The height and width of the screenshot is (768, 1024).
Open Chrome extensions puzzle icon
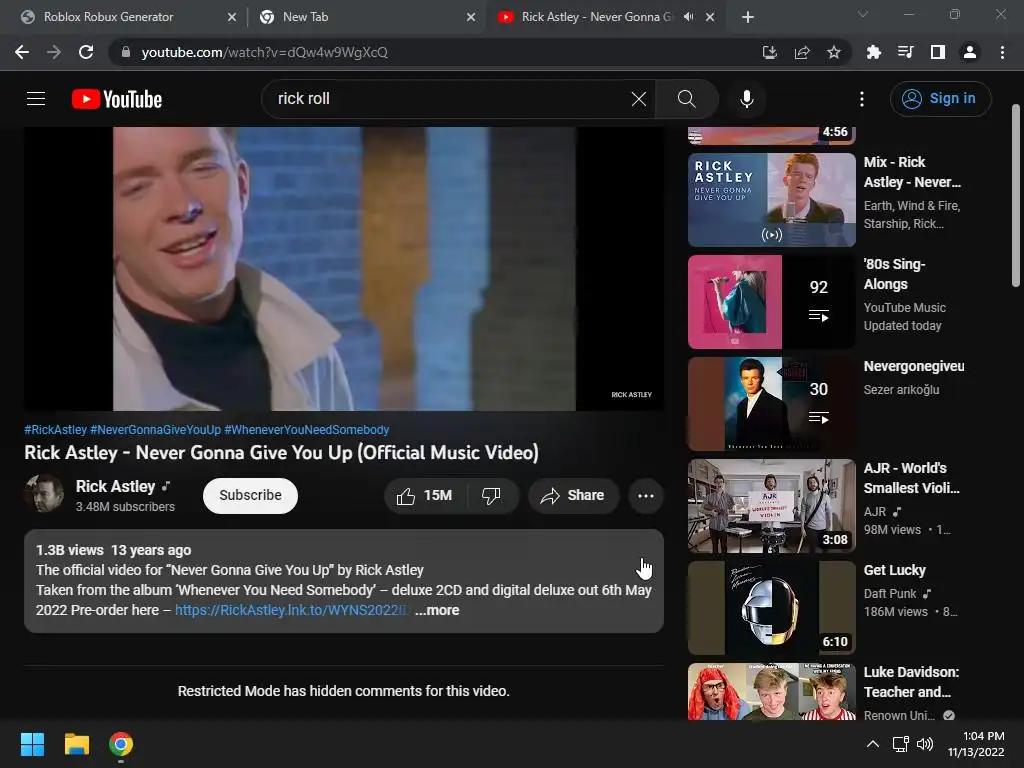874,52
